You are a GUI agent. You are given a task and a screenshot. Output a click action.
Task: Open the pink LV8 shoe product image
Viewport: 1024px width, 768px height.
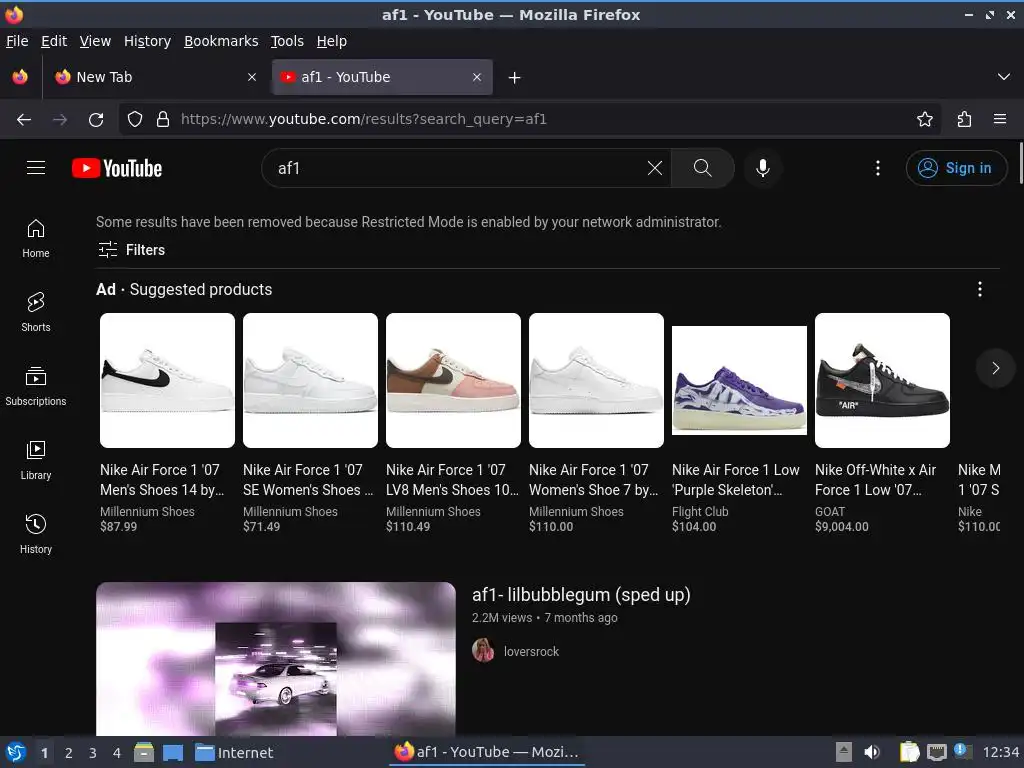(x=453, y=380)
